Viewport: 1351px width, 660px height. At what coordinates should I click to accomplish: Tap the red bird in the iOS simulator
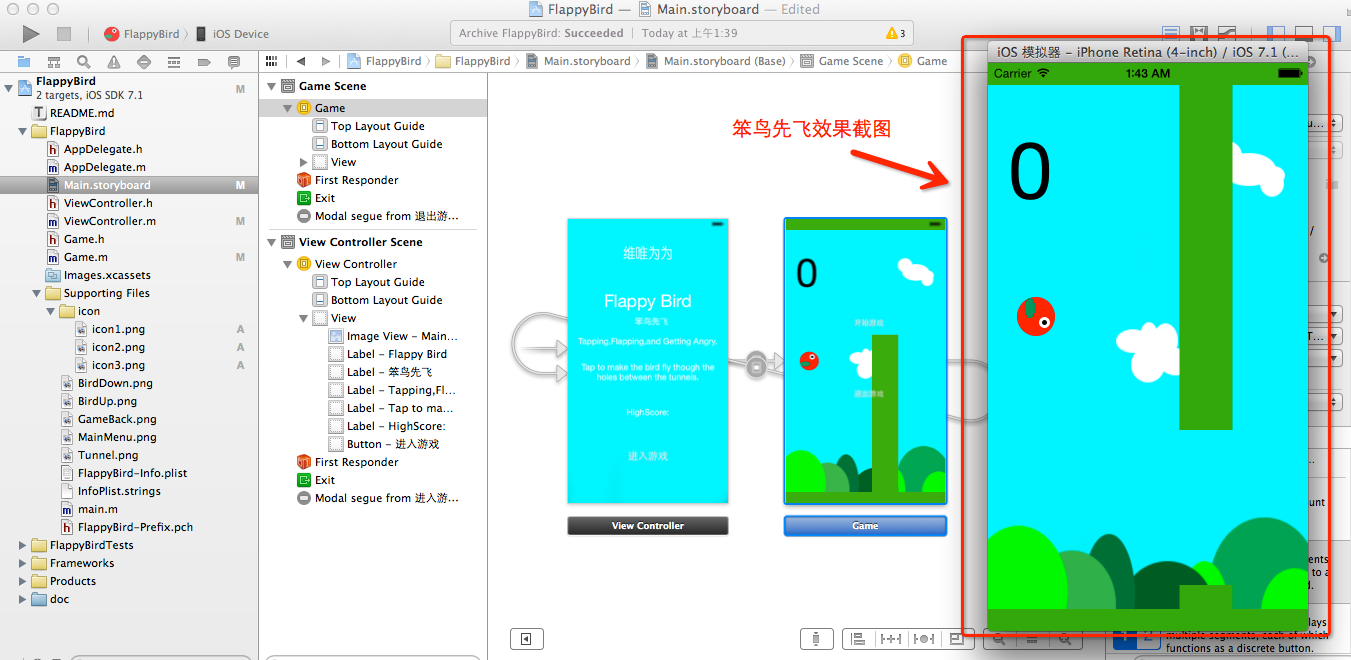point(1035,316)
